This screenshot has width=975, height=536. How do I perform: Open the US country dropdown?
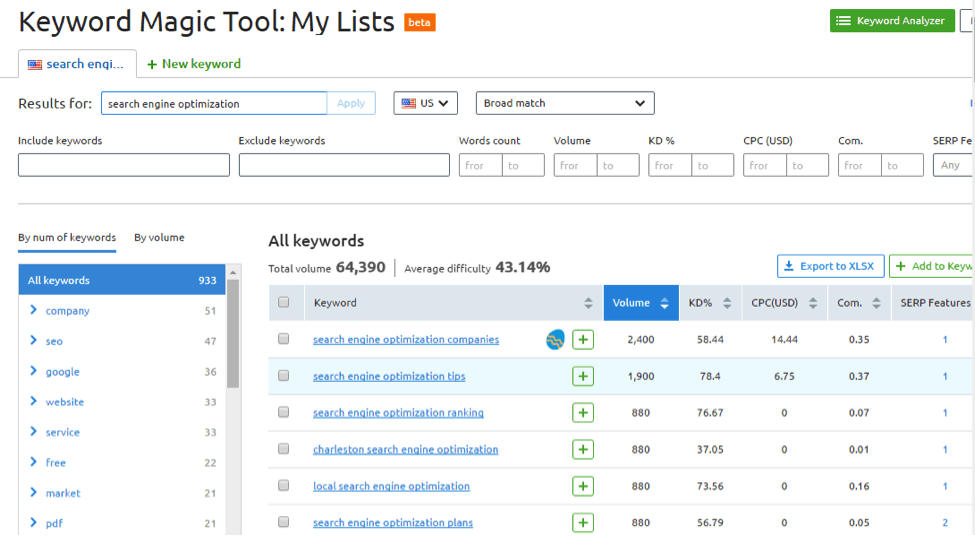pos(425,103)
